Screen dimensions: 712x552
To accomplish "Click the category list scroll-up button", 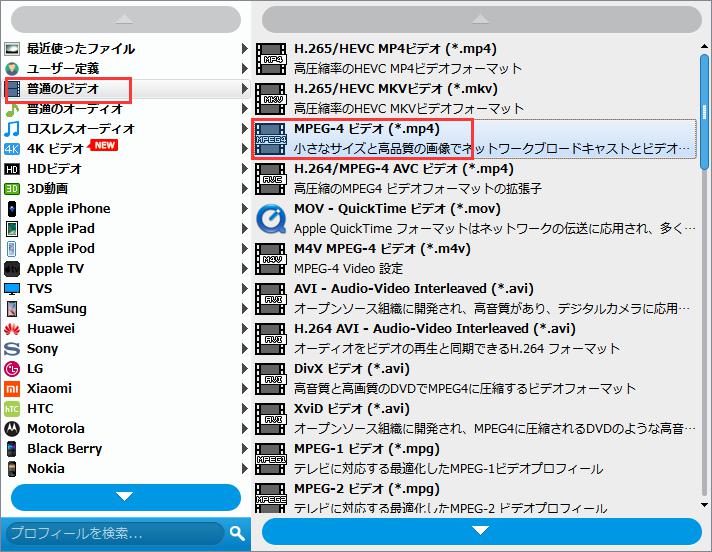I will point(125,20).
